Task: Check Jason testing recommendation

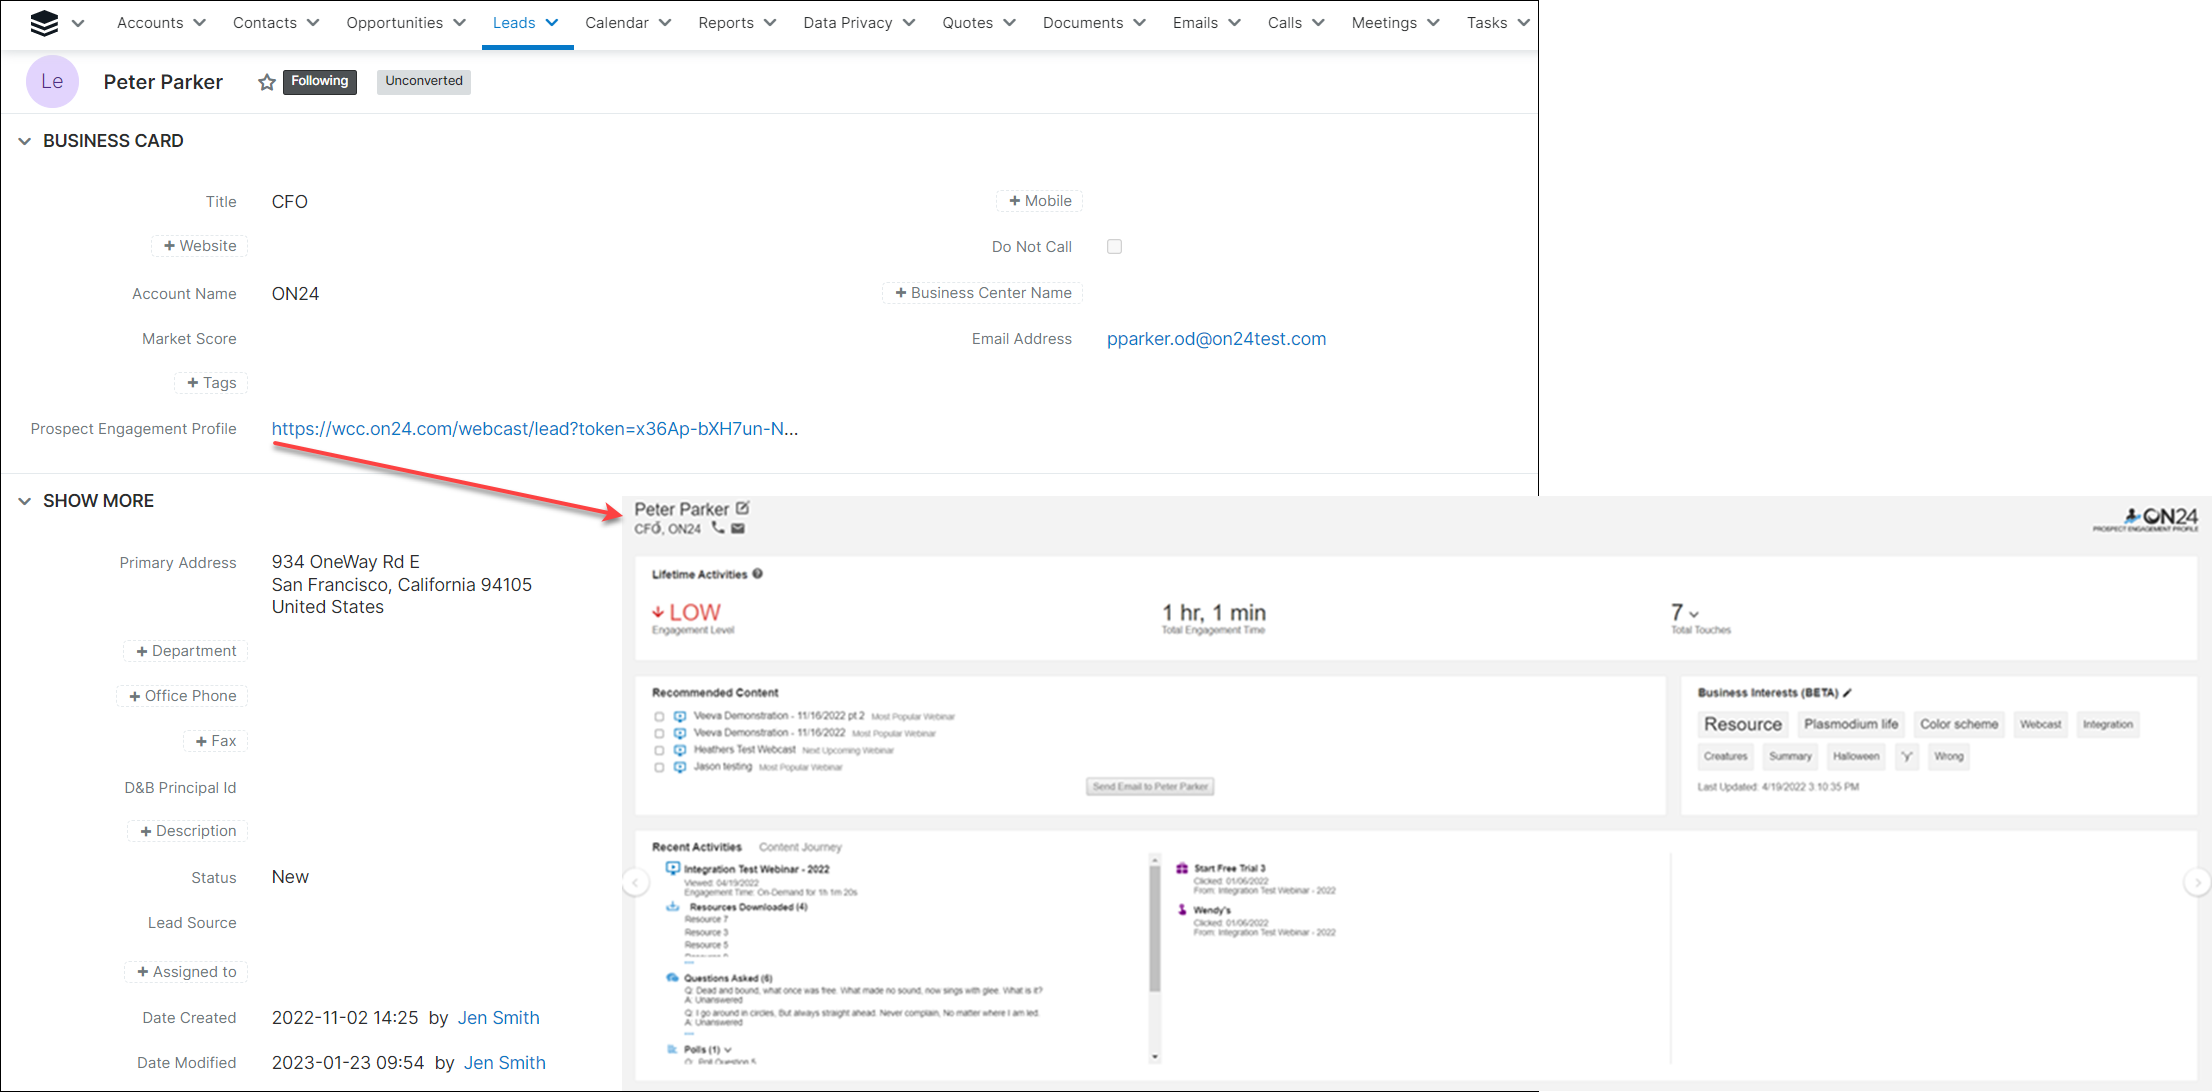Action: pos(659,767)
